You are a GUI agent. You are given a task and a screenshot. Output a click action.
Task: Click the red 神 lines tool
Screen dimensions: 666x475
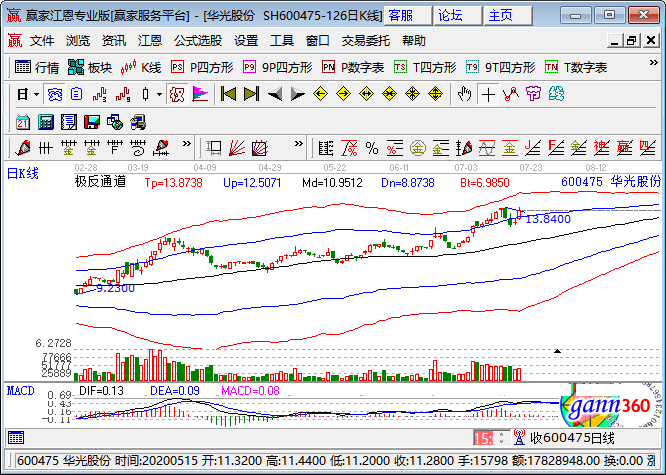(x=601, y=148)
